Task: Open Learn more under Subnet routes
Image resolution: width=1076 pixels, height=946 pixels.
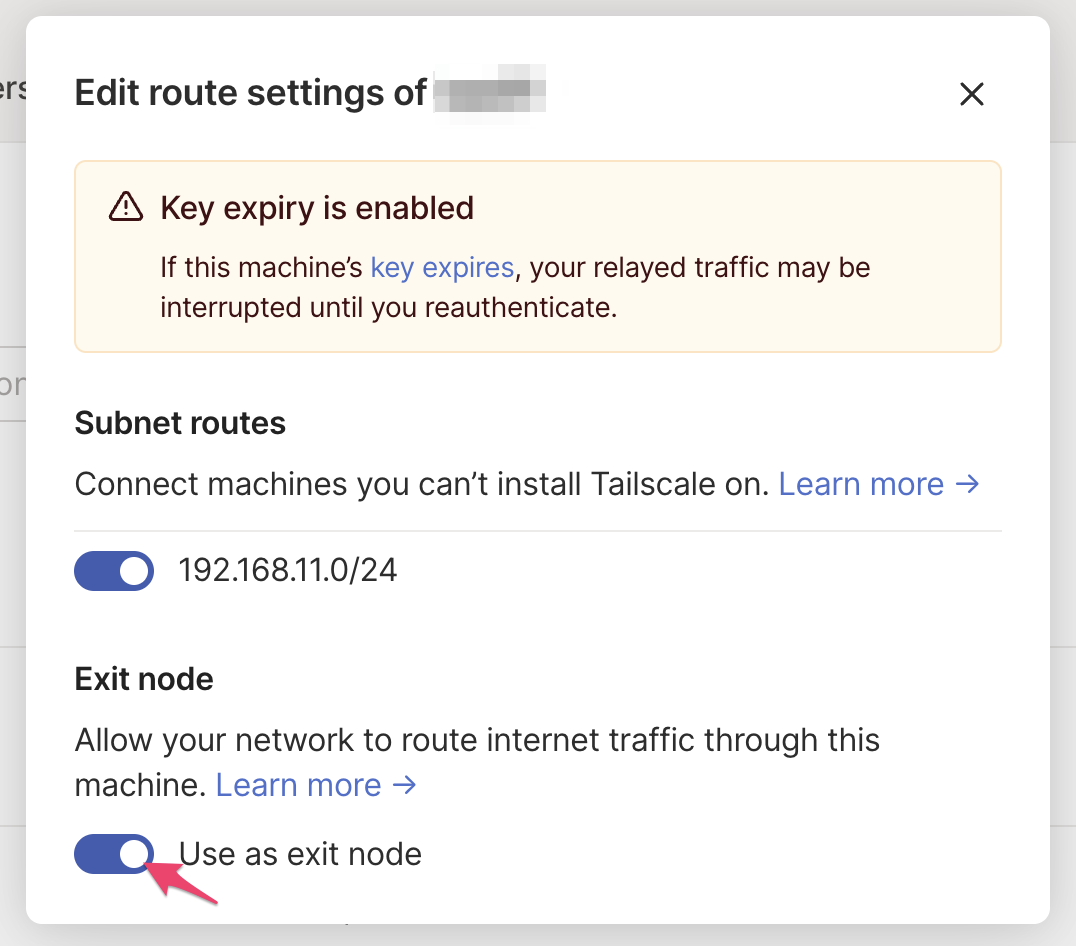Action: [x=861, y=484]
